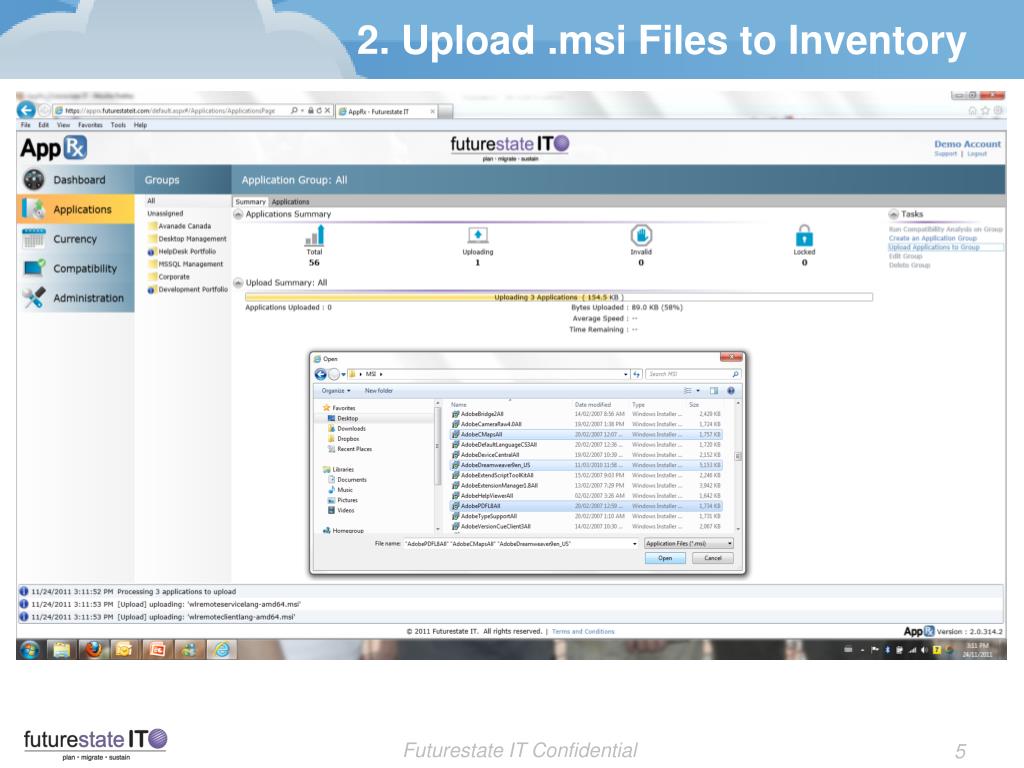The width and height of the screenshot is (1024, 768).
Task: Click the Currency calendar icon
Action: [x=34, y=238]
